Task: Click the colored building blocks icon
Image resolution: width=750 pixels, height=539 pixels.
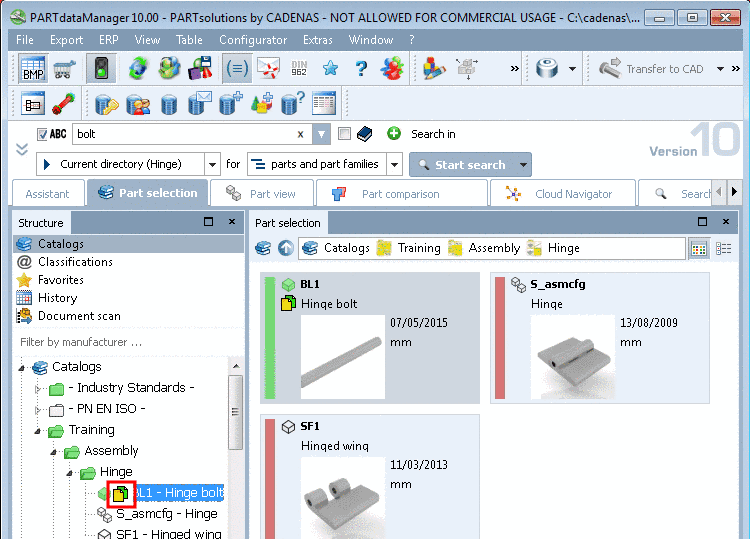Action: click(x=434, y=68)
